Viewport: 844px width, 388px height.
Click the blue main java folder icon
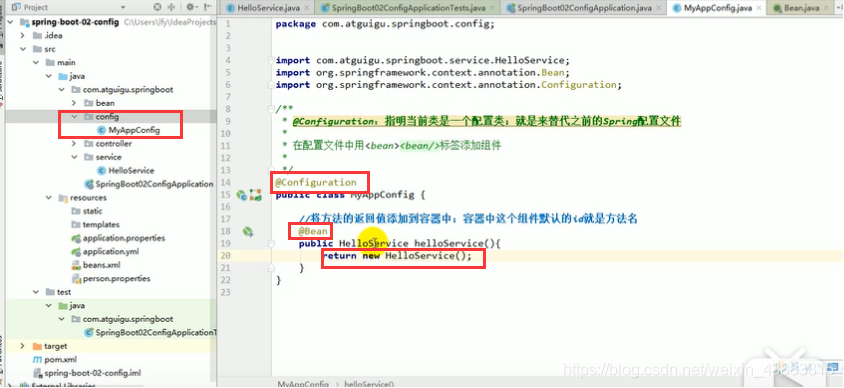click(x=63, y=76)
